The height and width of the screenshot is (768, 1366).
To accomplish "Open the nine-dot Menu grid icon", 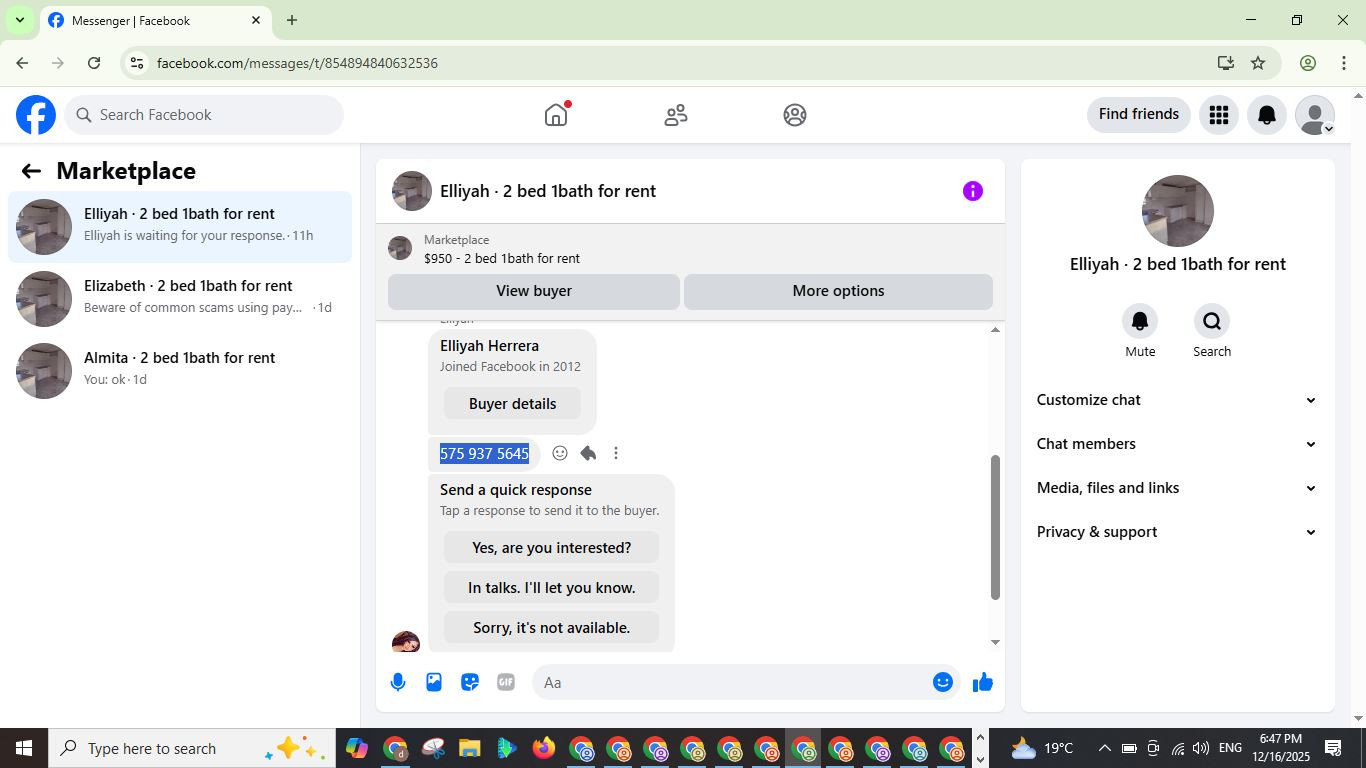I will tap(1218, 115).
